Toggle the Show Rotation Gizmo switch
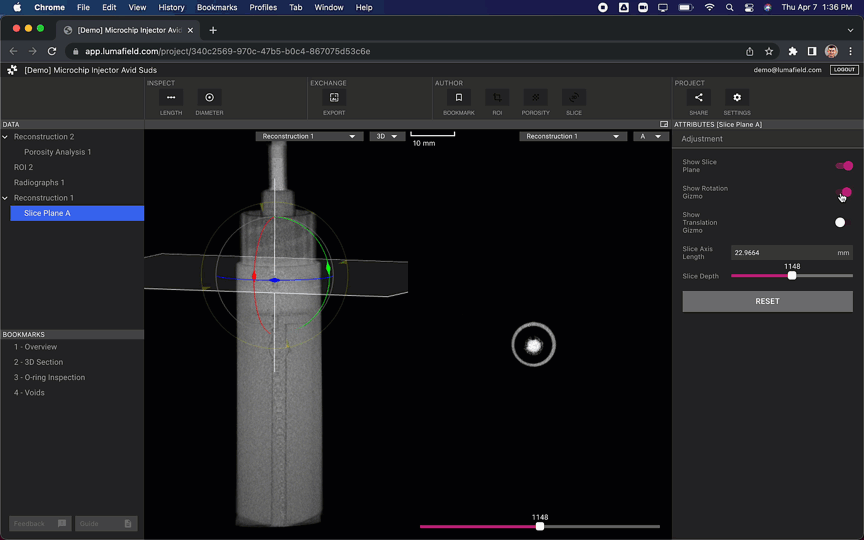The height and width of the screenshot is (540, 864). coord(844,192)
